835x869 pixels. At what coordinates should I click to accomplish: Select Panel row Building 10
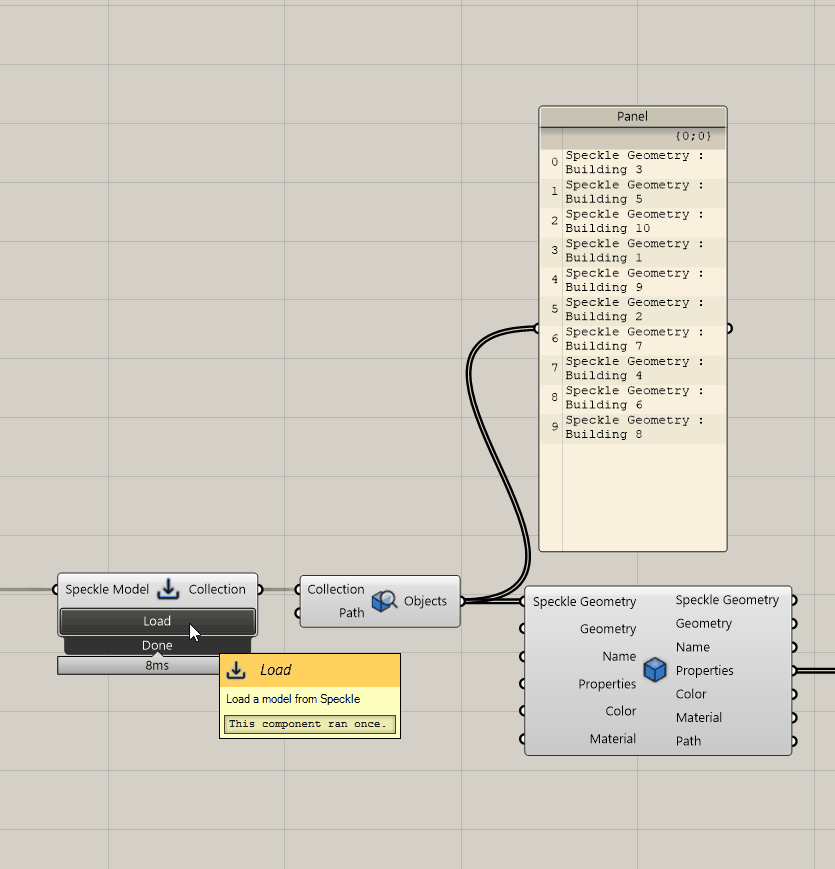pyautogui.click(x=633, y=221)
